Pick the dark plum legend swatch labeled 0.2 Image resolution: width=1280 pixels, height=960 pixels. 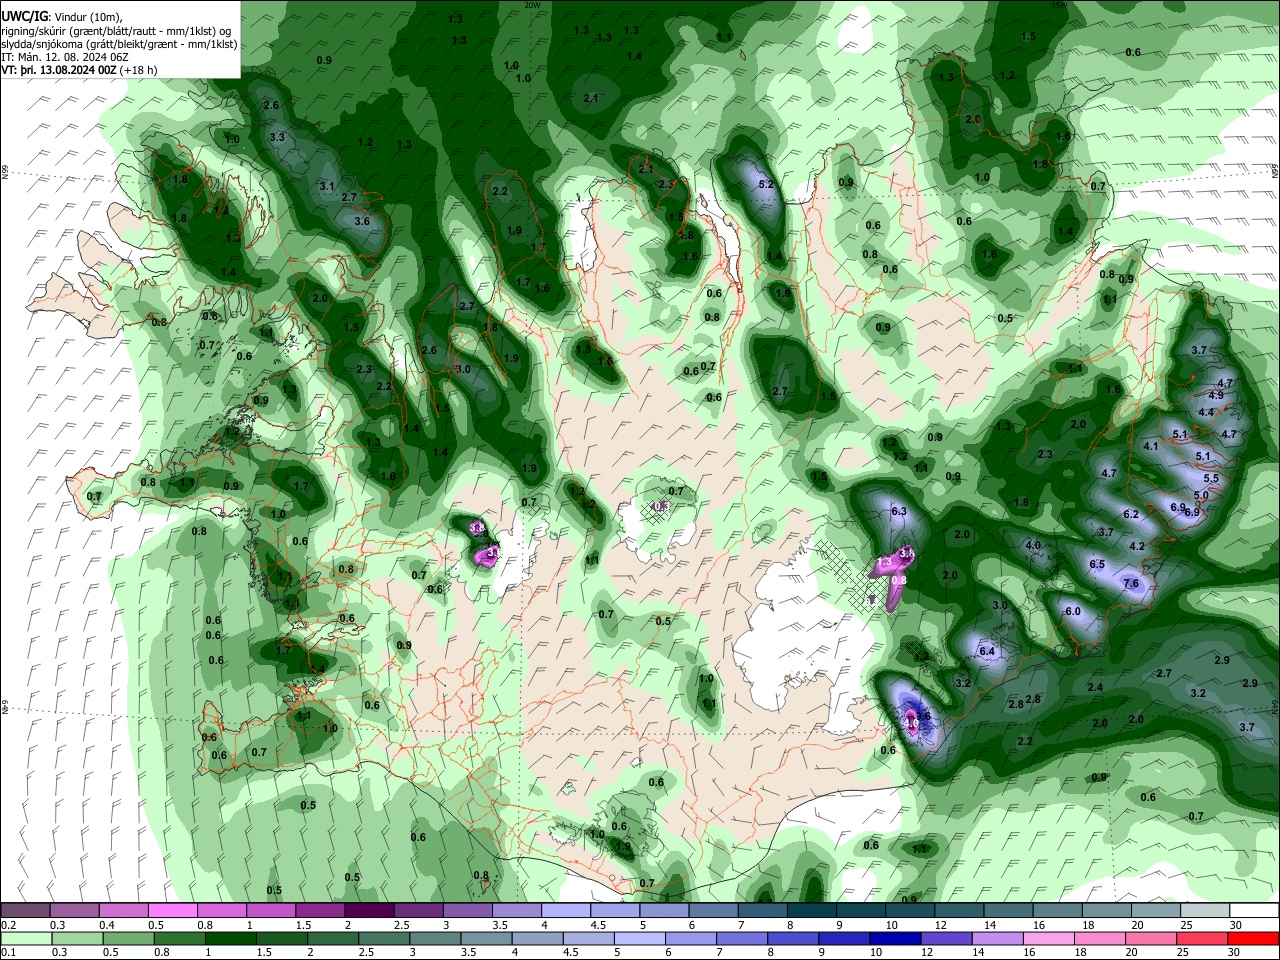click(25, 911)
